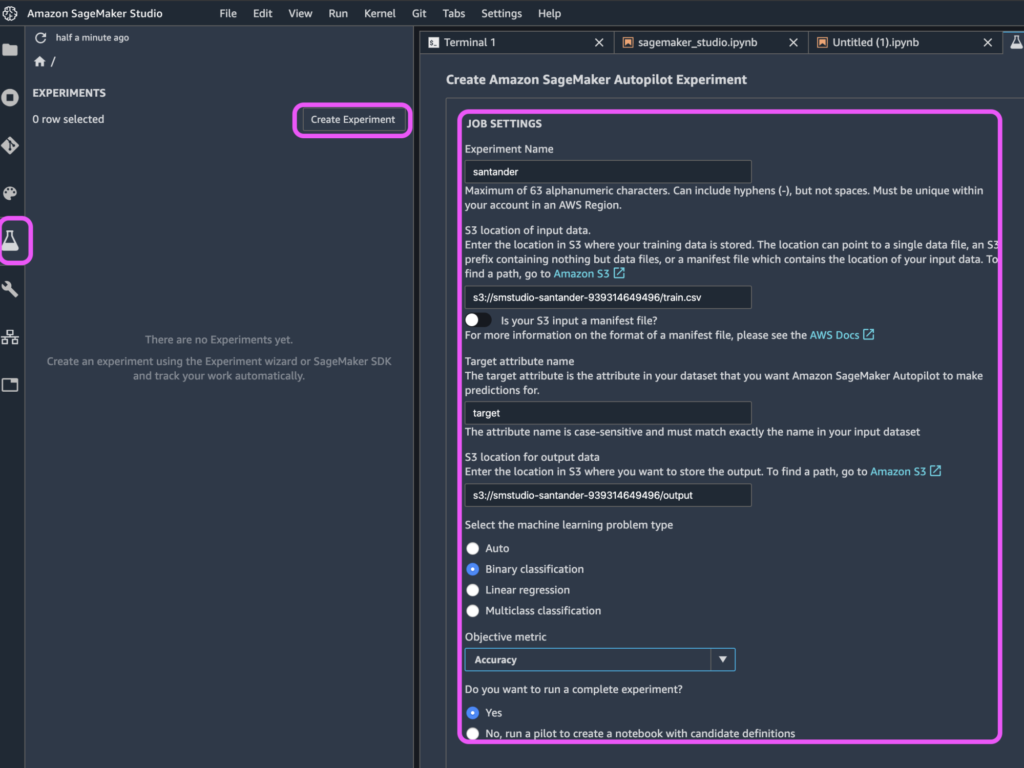Select Linear regression problem type
The image size is (1024, 768).
pos(472,589)
